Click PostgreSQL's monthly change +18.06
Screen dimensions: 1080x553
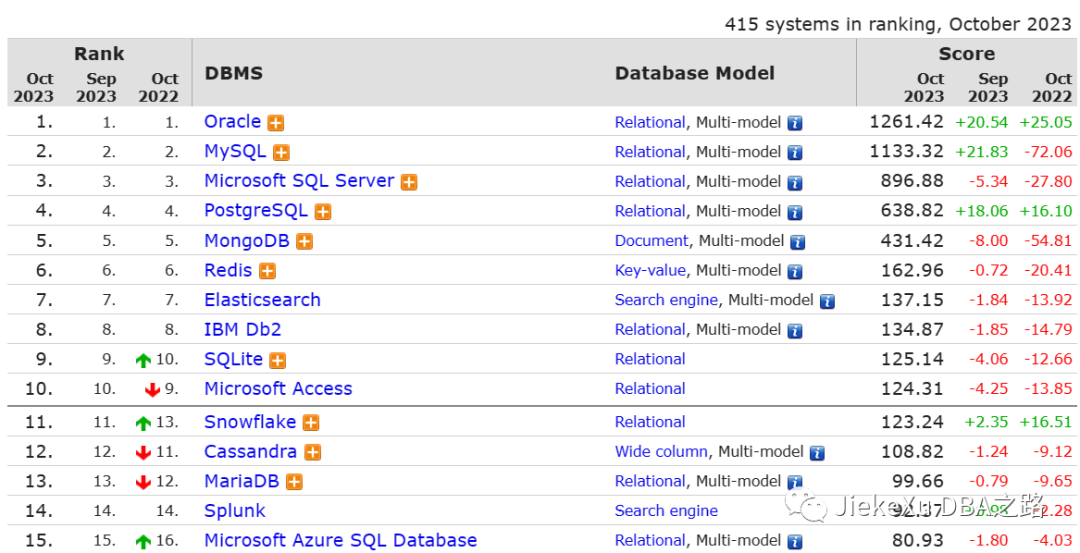pos(982,211)
